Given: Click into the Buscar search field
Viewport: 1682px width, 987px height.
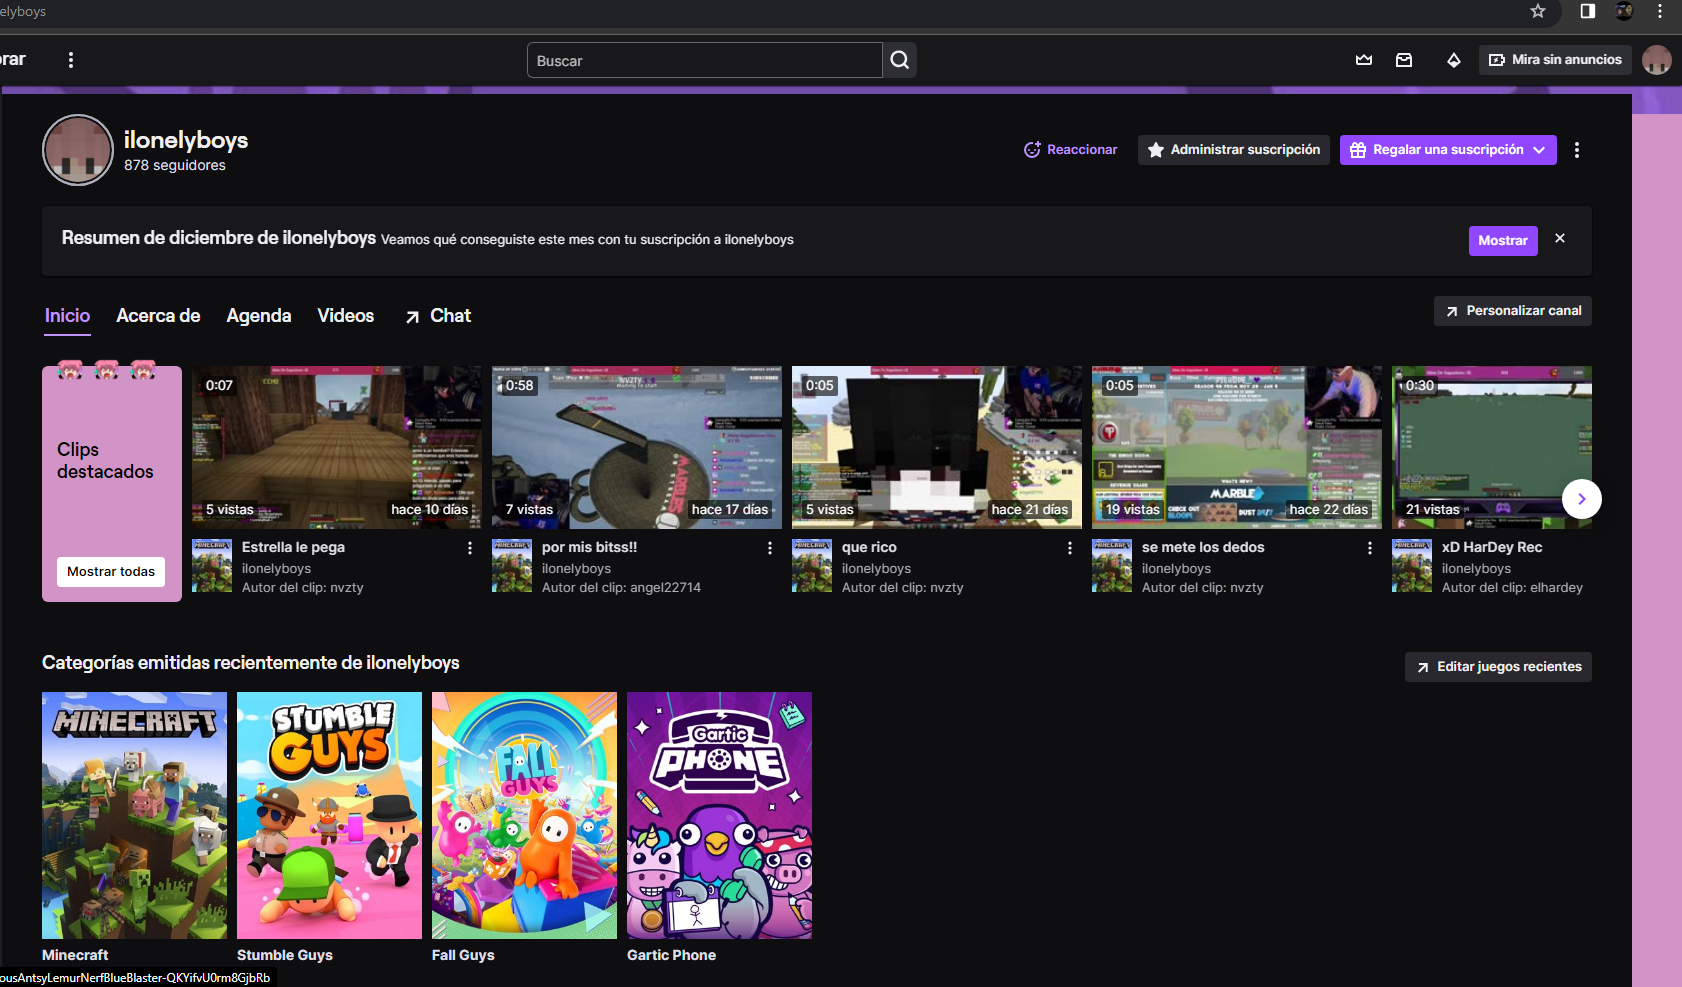Looking at the screenshot, I should point(704,60).
